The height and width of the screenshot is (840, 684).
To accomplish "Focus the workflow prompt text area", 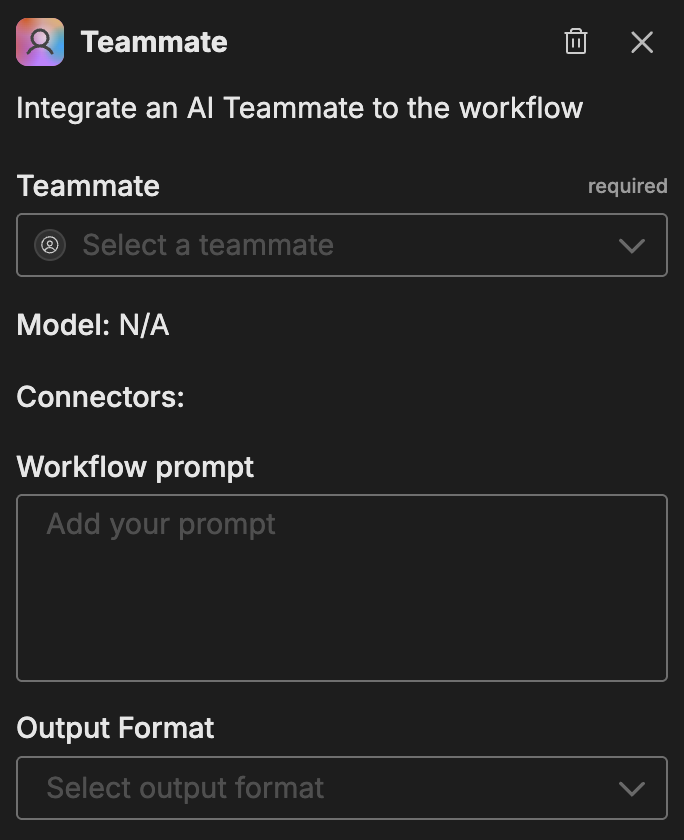I will [342, 587].
